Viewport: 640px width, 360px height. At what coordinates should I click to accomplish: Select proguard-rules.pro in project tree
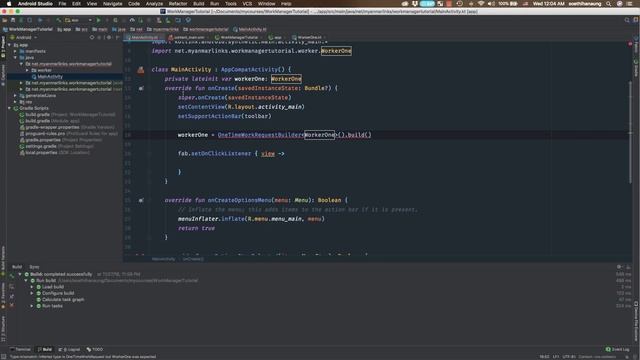point(45,133)
